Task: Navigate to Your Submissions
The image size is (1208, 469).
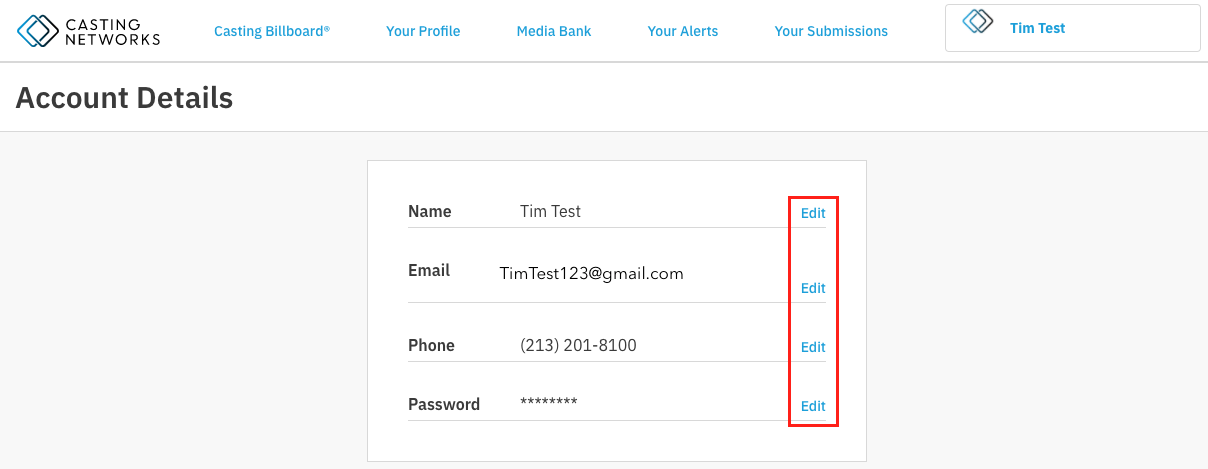Action: click(831, 31)
